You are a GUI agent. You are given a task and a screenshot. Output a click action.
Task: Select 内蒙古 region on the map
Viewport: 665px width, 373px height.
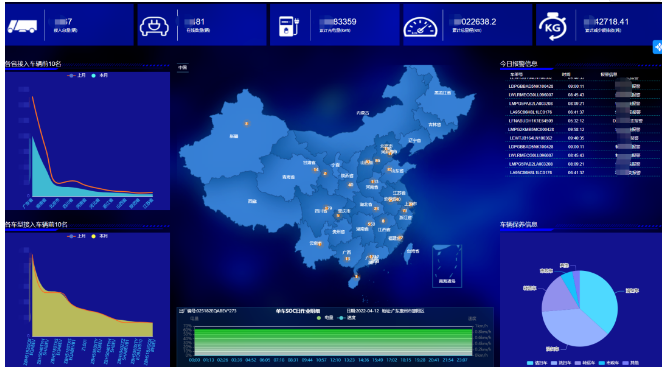pyautogui.click(x=363, y=113)
